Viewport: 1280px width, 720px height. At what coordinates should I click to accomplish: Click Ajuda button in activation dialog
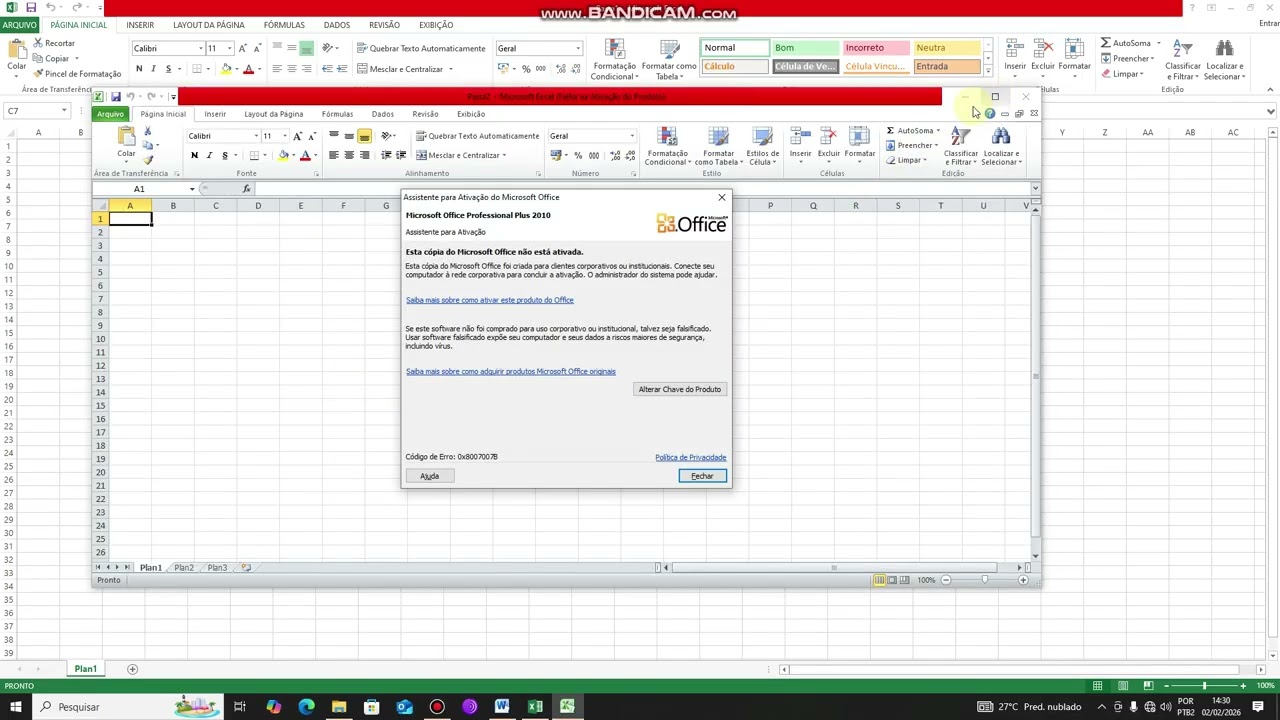click(x=429, y=476)
